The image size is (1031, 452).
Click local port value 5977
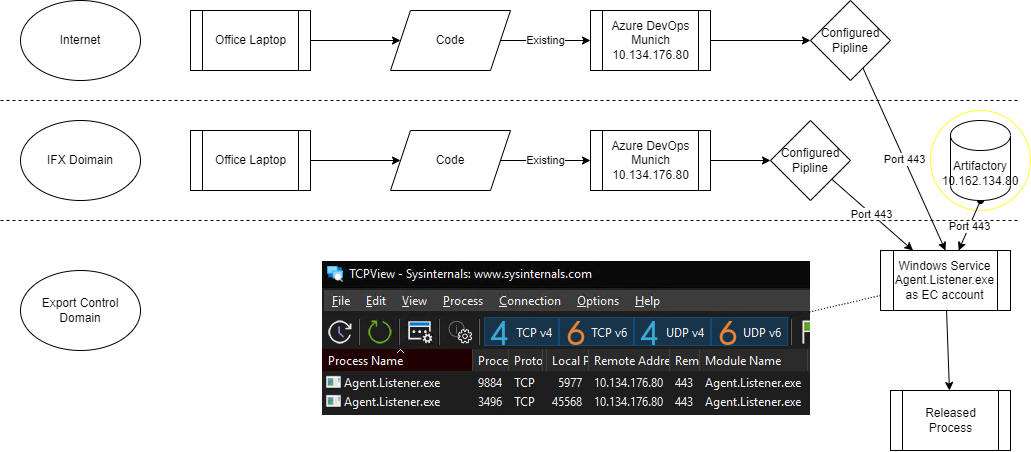[569, 382]
